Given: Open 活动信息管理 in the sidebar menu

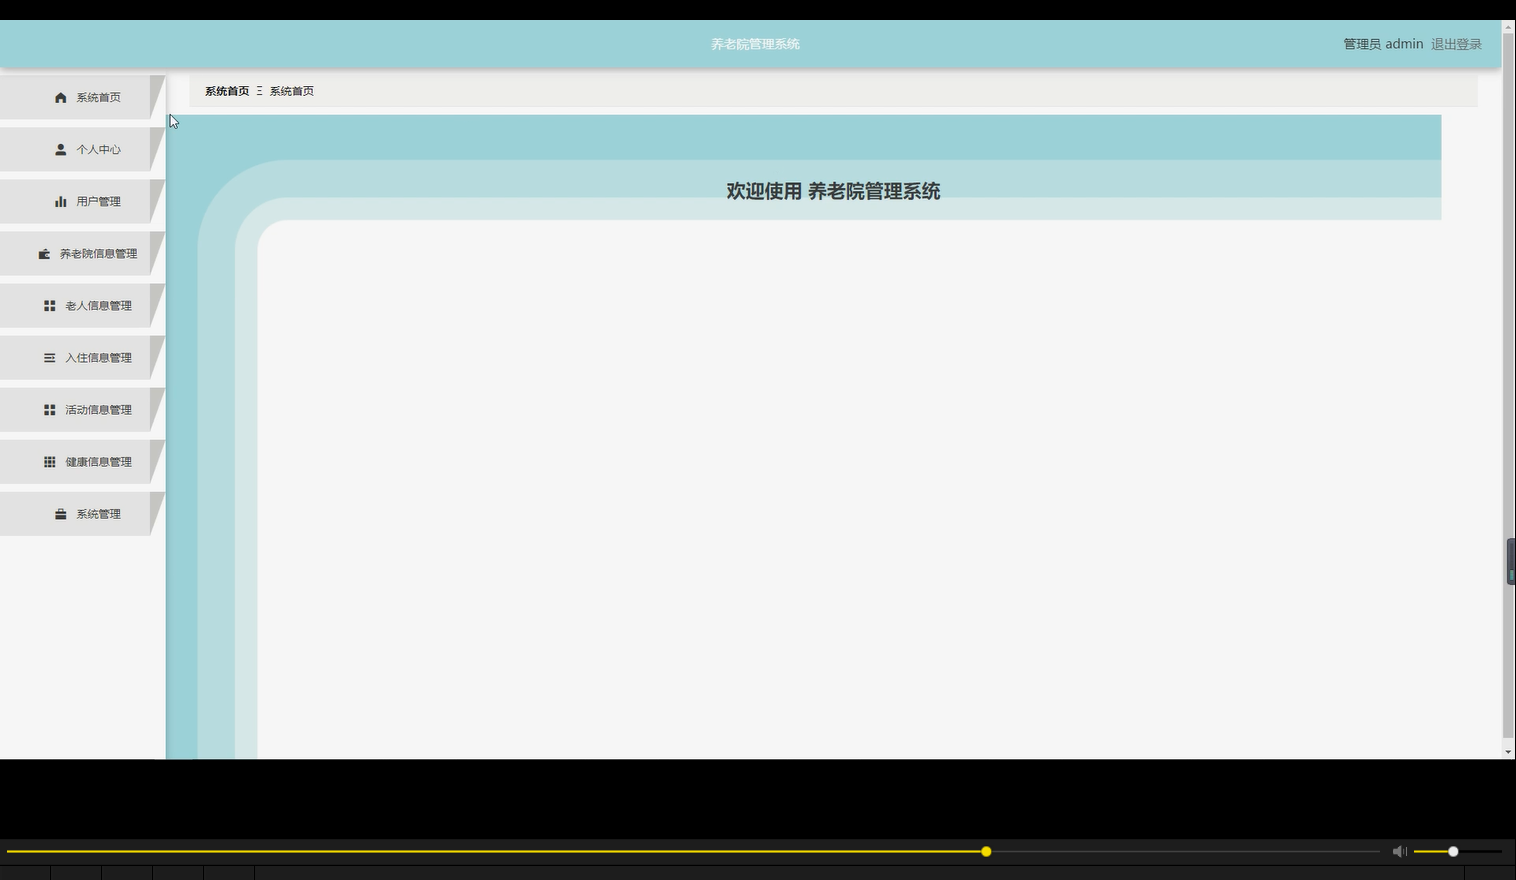Looking at the screenshot, I should 82,409.
